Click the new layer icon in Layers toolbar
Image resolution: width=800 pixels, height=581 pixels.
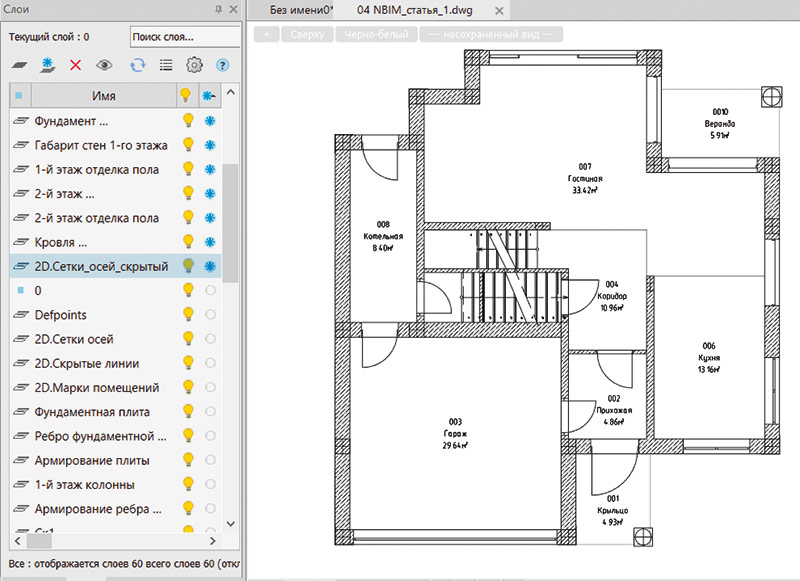(x=20, y=65)
